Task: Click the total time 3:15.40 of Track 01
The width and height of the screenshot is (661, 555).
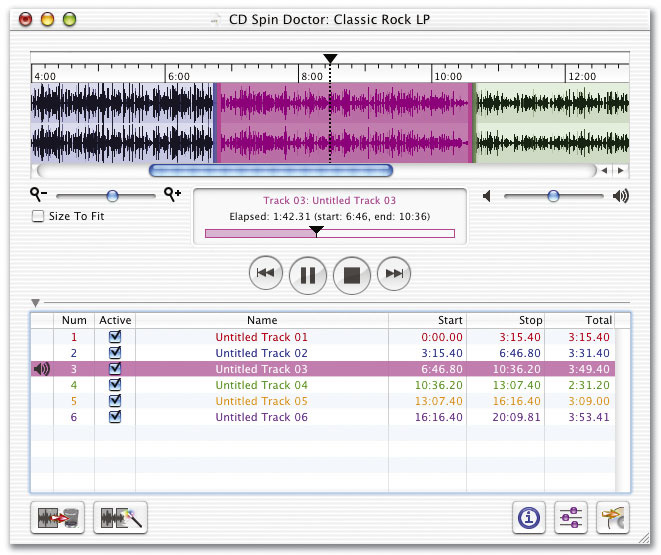Action: click(x=589, y=337)
